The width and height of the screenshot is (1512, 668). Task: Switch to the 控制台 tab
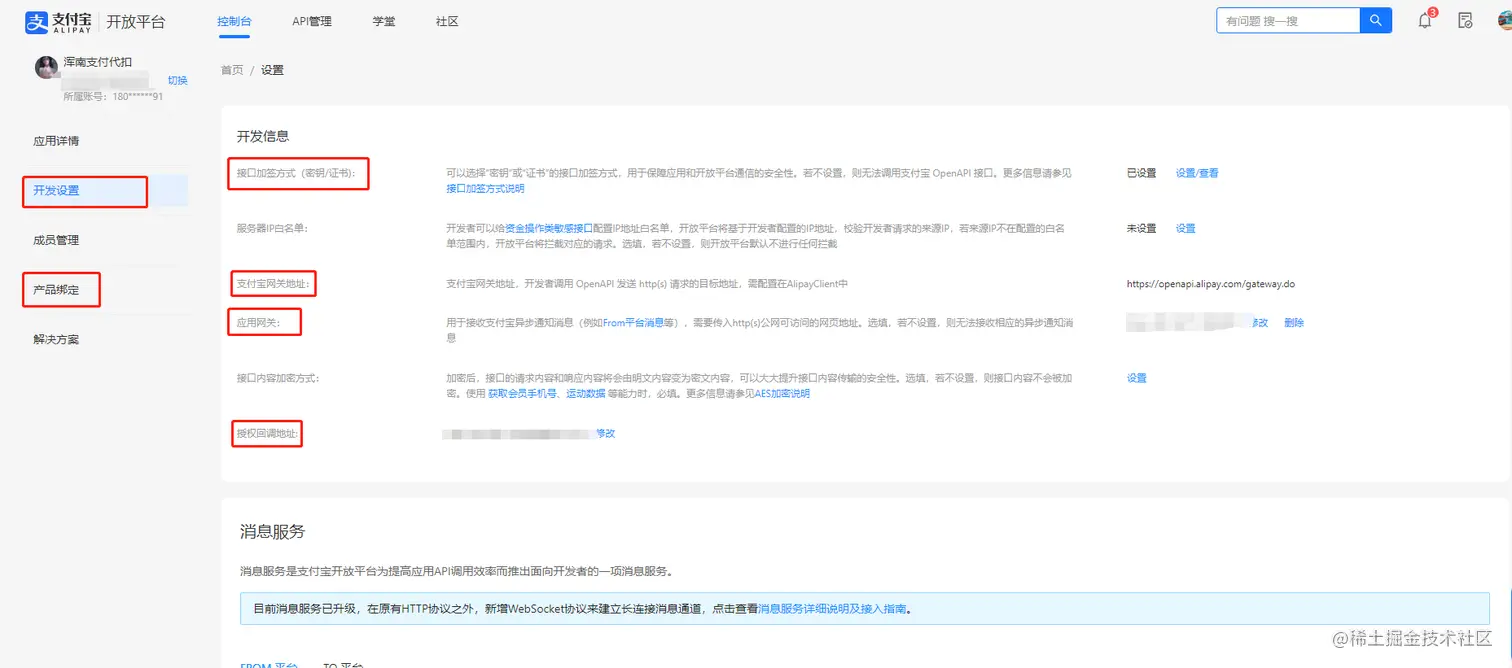pyautogui.click(x=233, y=21)
